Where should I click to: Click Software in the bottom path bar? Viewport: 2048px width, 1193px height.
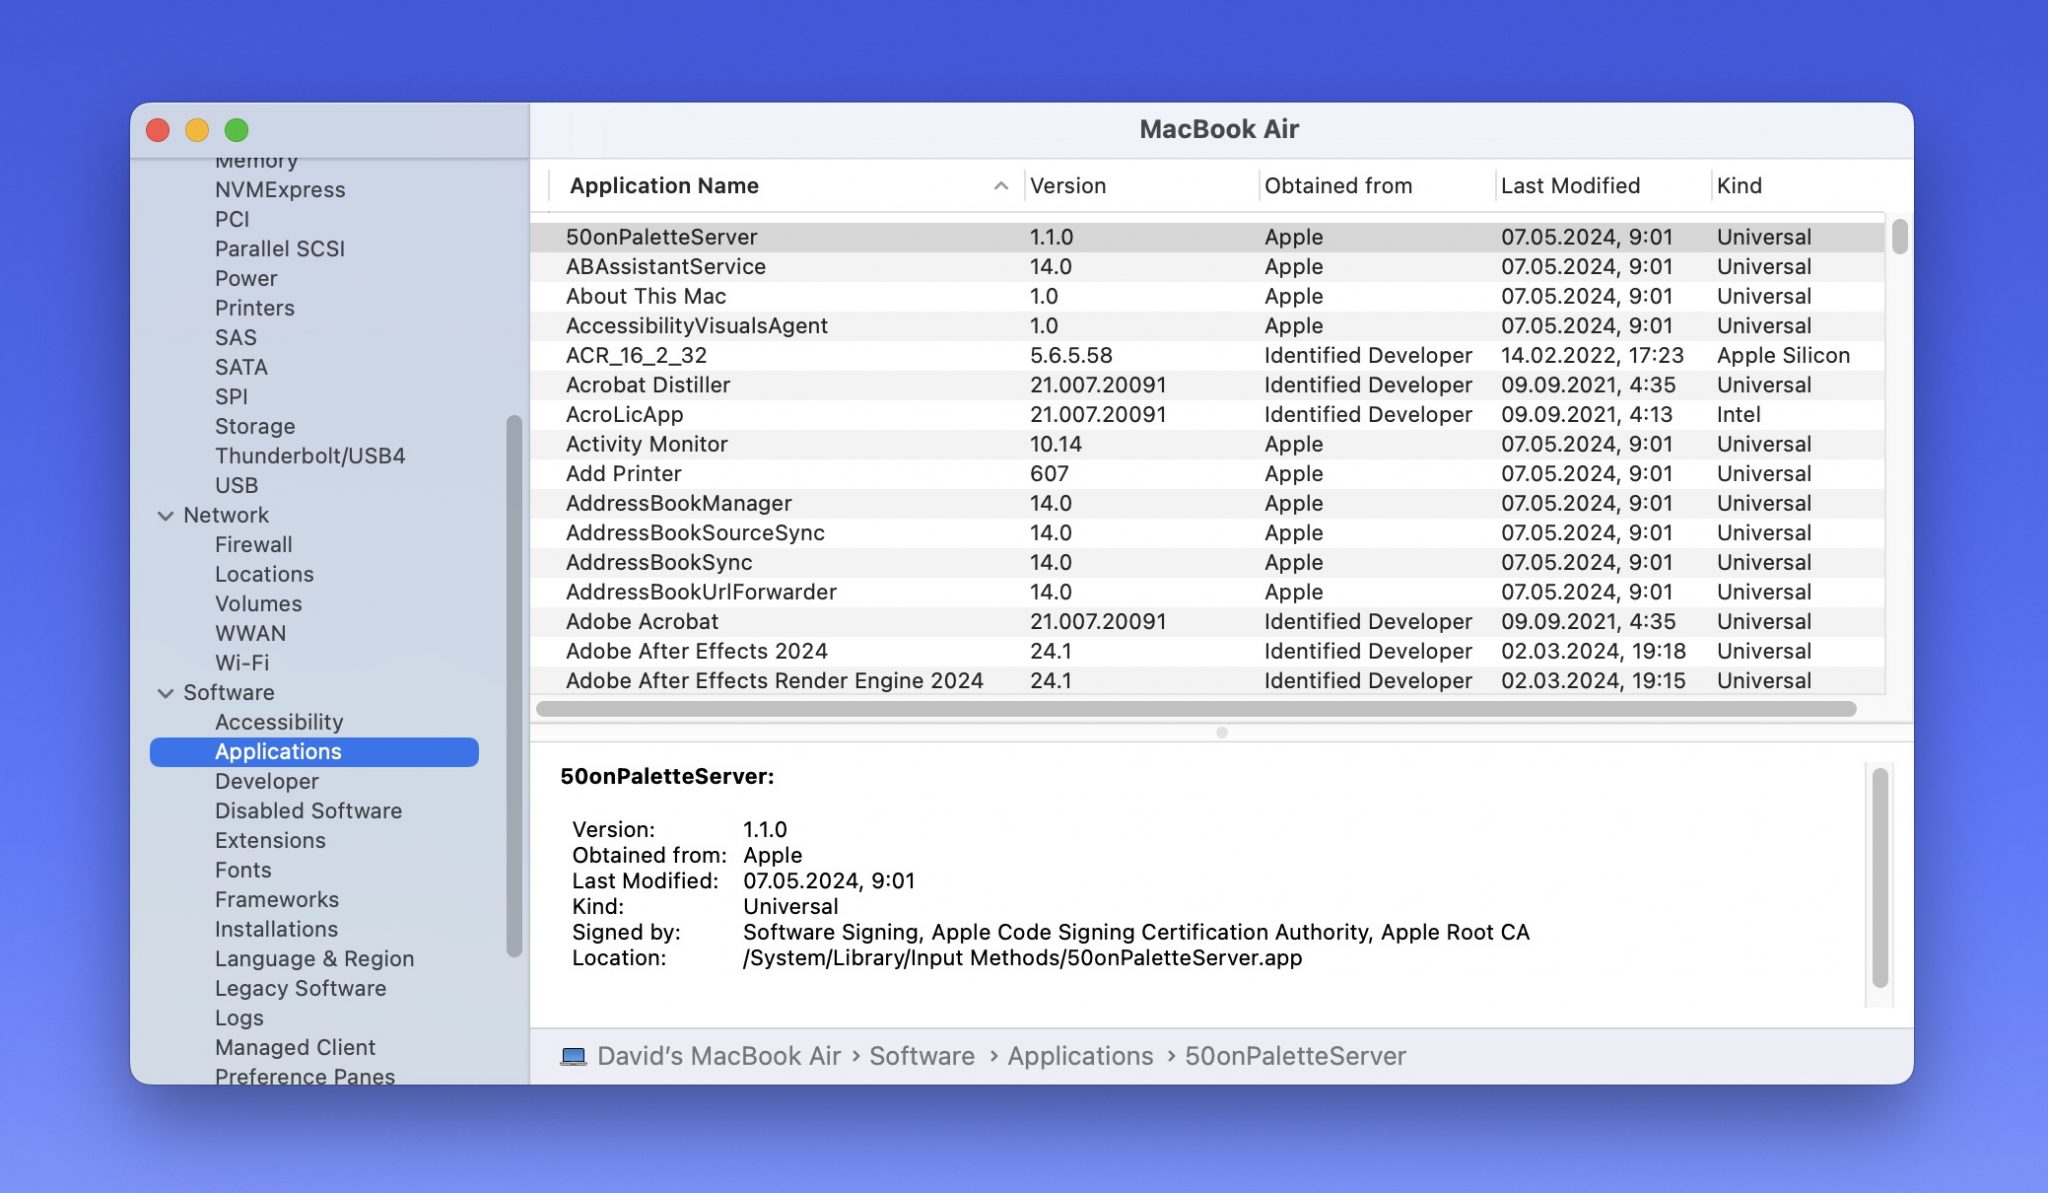pyautogui.click(x=921, y=1056)
